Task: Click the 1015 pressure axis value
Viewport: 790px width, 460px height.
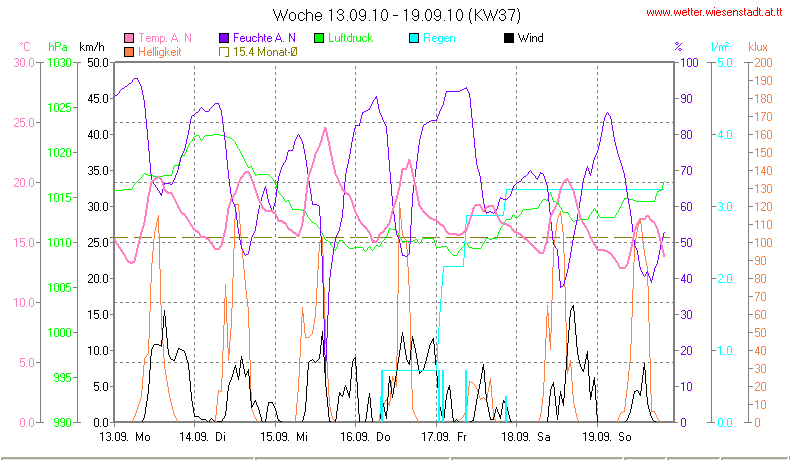Action: point(60,198)
